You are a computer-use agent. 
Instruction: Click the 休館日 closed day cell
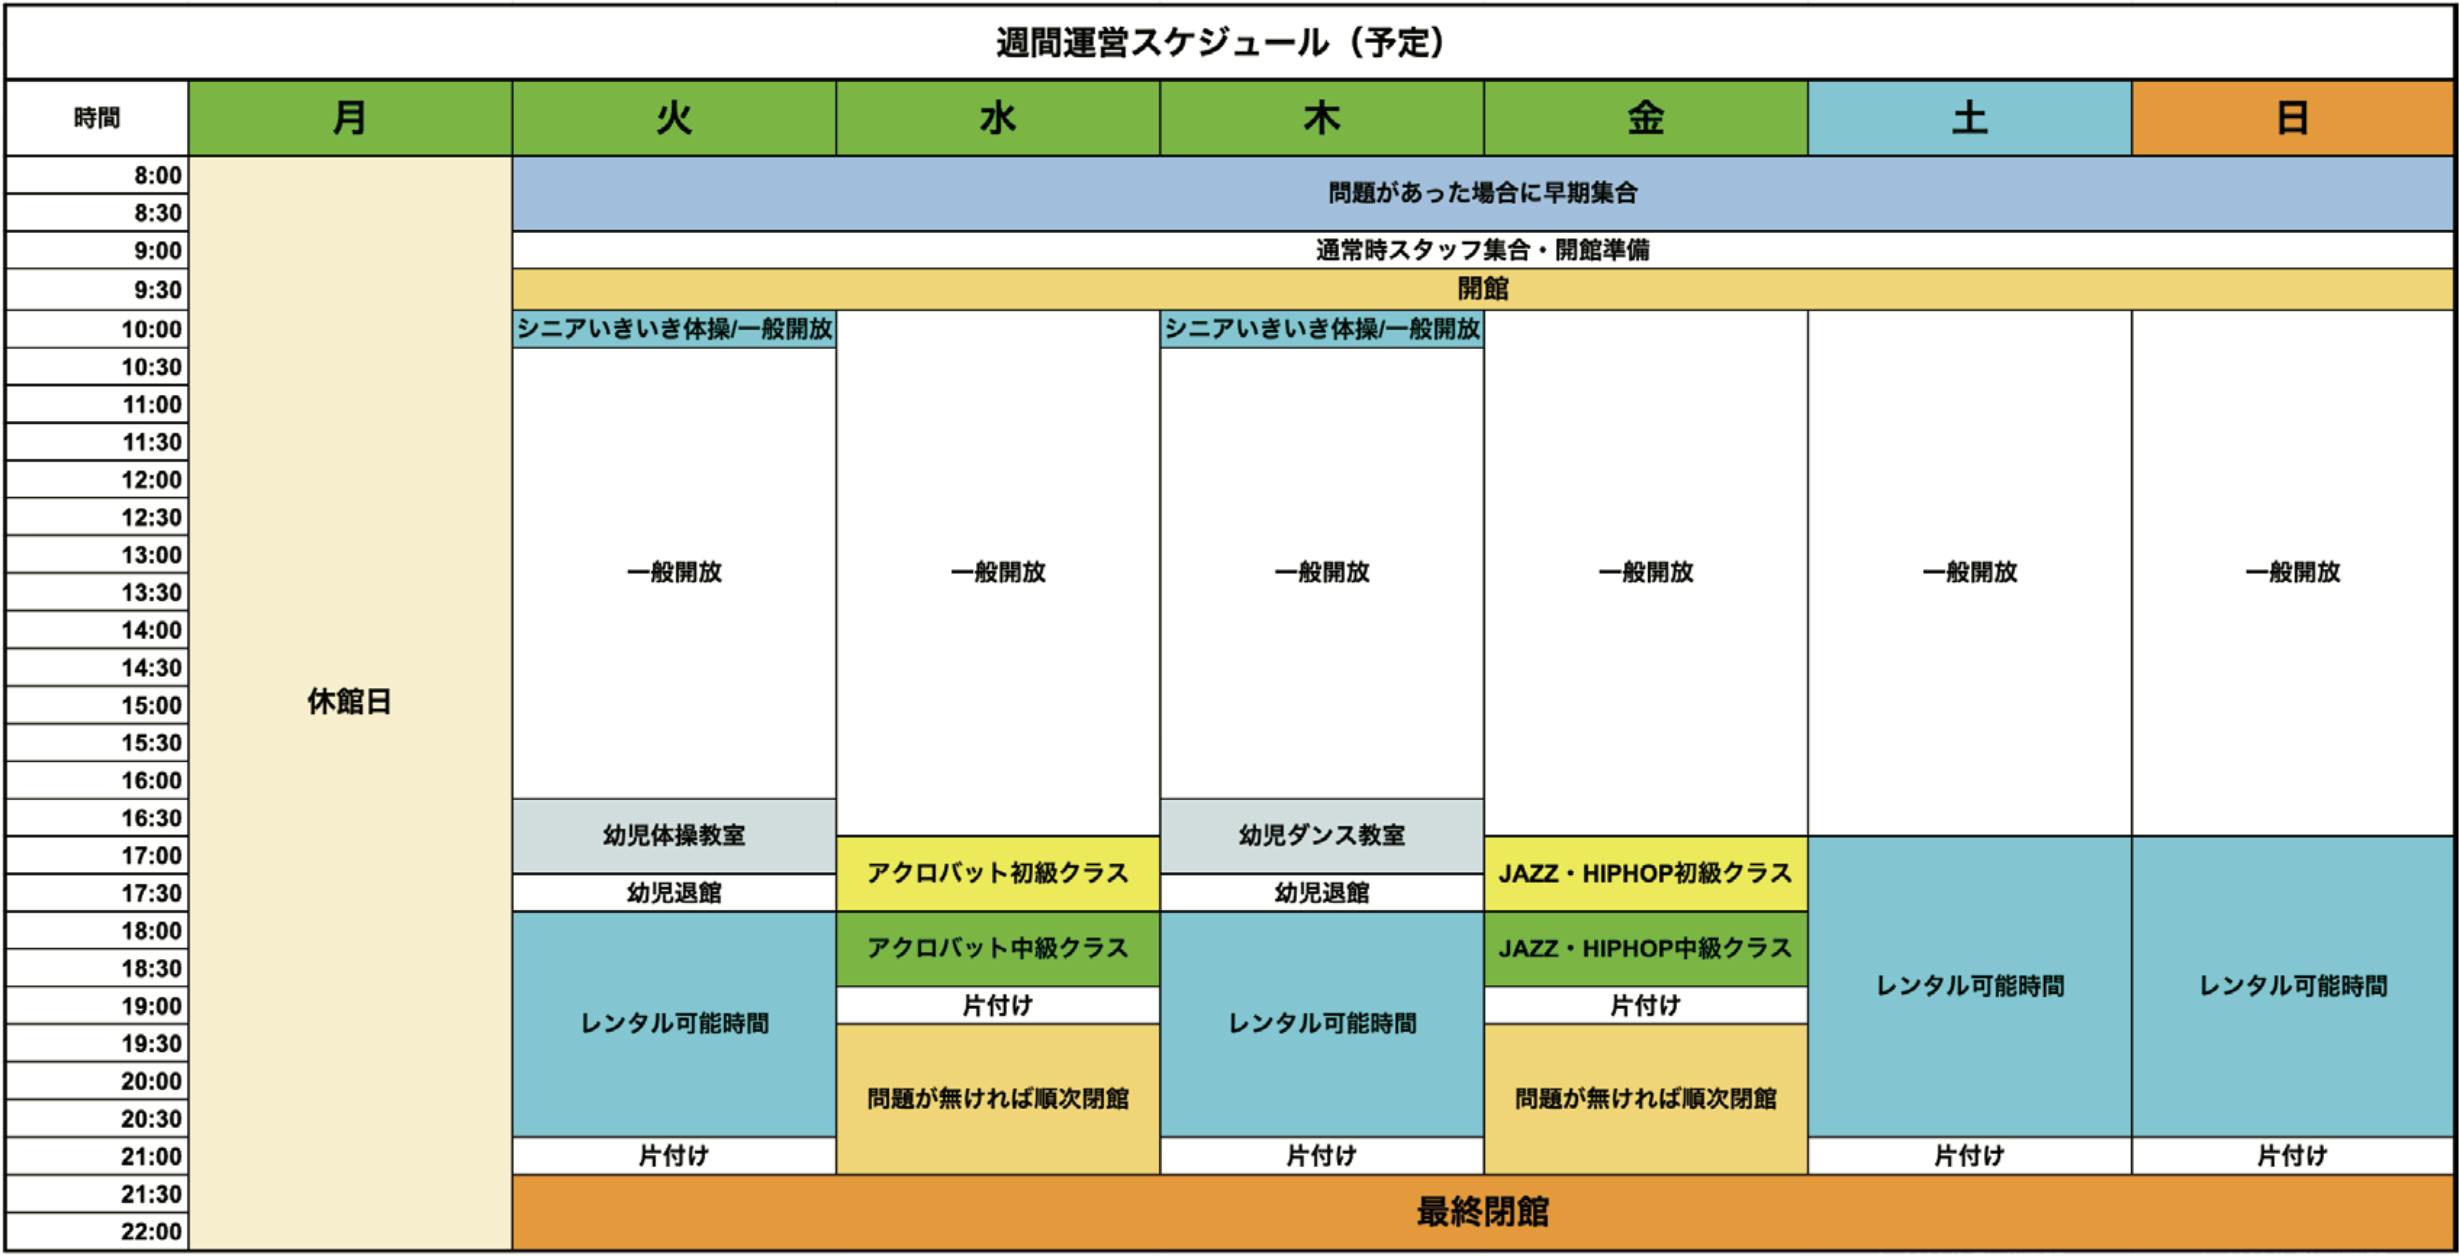350,702
